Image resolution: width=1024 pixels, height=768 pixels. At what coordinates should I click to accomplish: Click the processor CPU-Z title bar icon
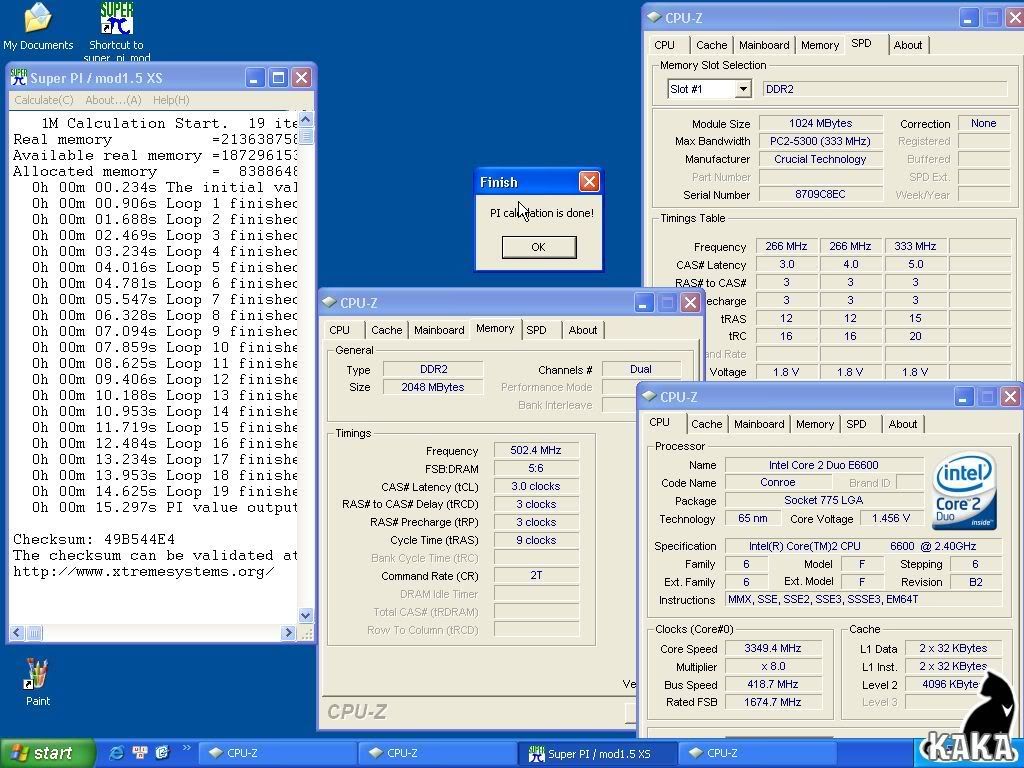(x=650, y=396)
